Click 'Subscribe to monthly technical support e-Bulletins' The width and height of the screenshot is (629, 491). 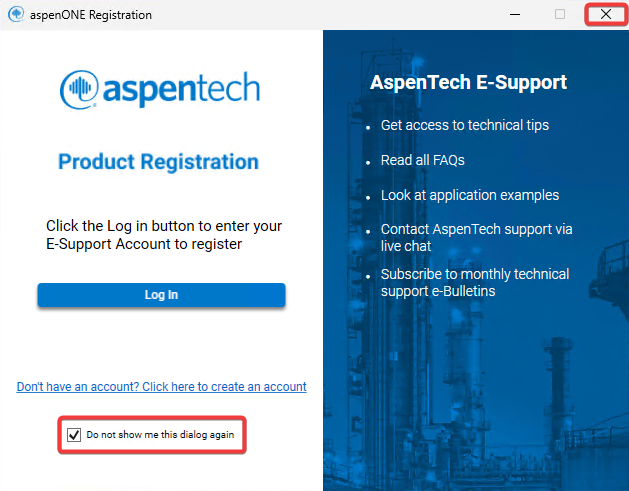474,282
